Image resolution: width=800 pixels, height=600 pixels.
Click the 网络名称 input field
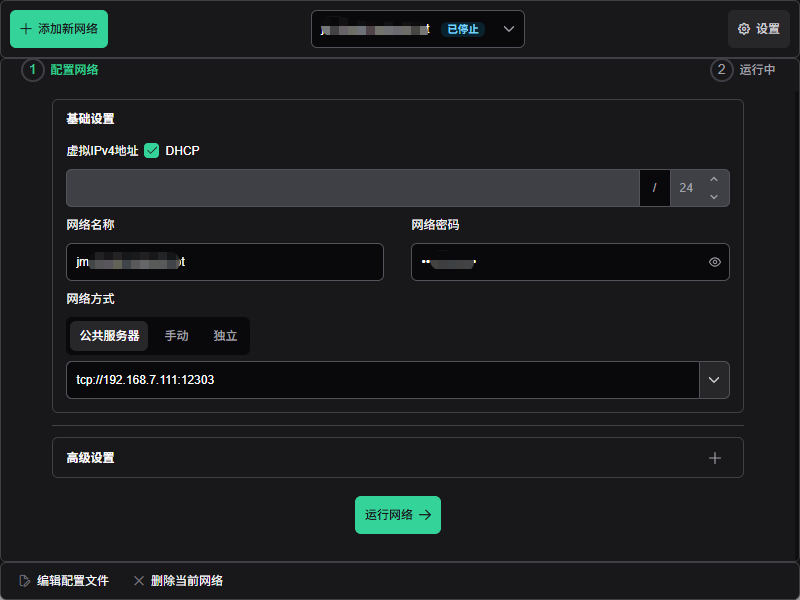click(x=225, y=262)
